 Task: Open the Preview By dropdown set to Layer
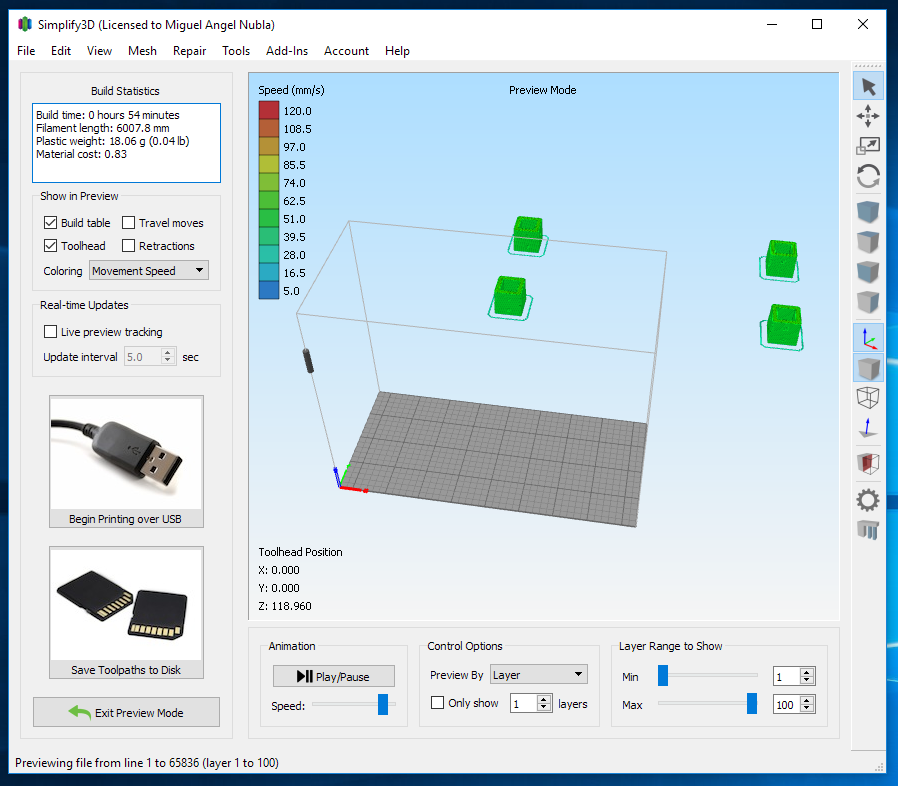pos(538,674)
